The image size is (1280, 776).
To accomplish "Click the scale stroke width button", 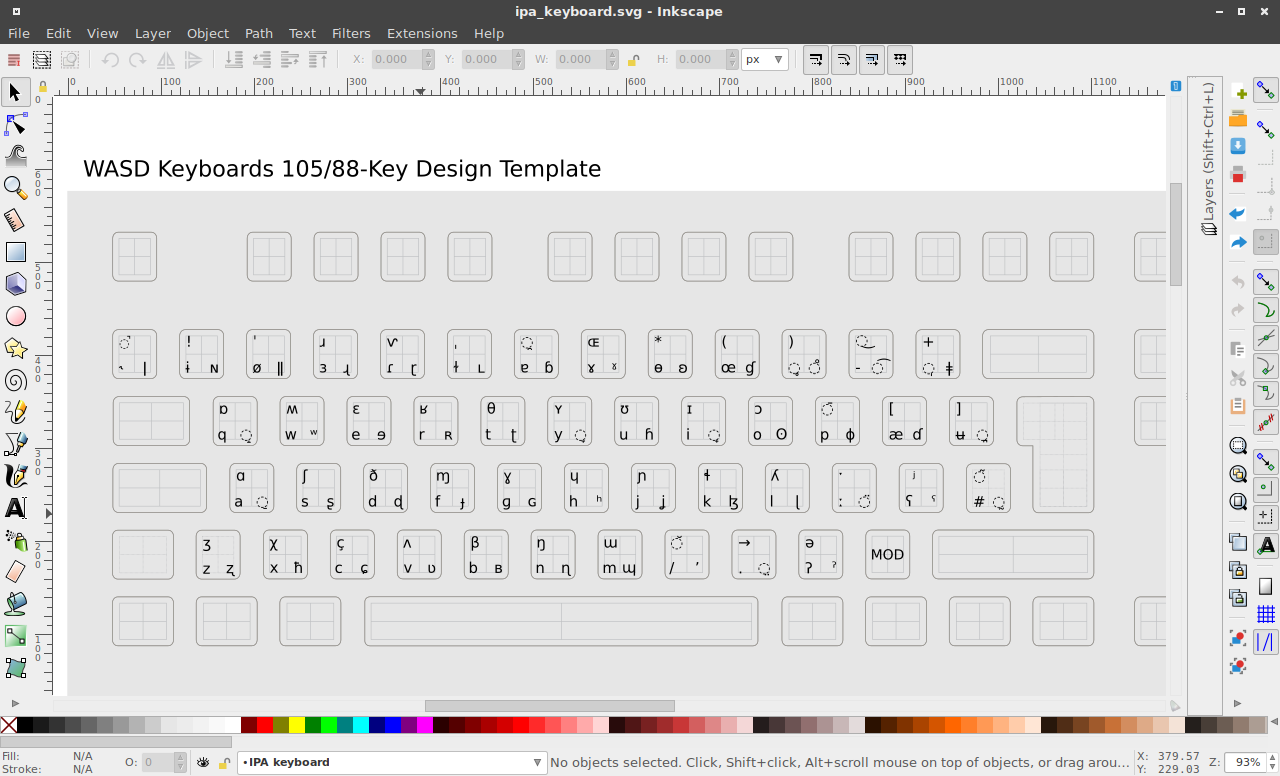I will click(x=815, y=60).
